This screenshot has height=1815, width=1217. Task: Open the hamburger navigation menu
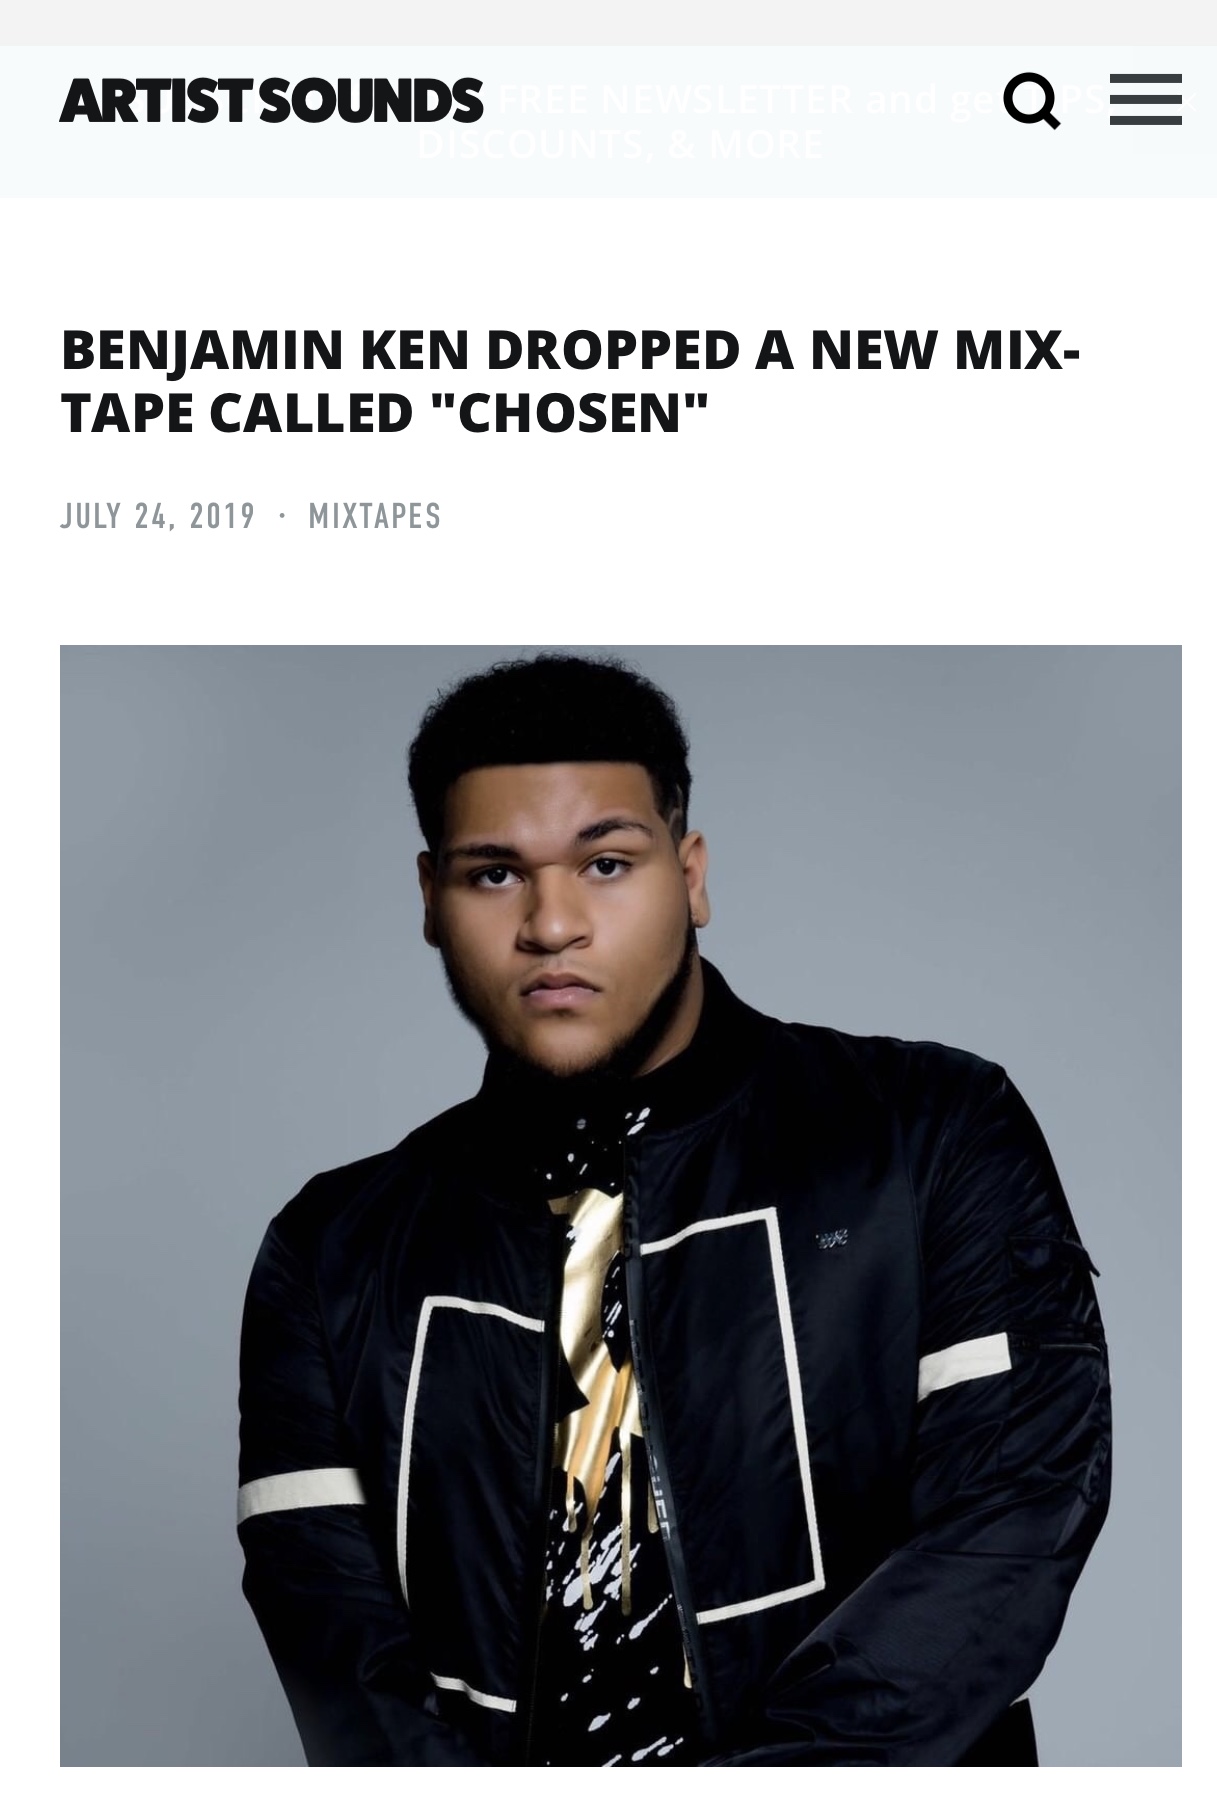tap(1146, 100)
